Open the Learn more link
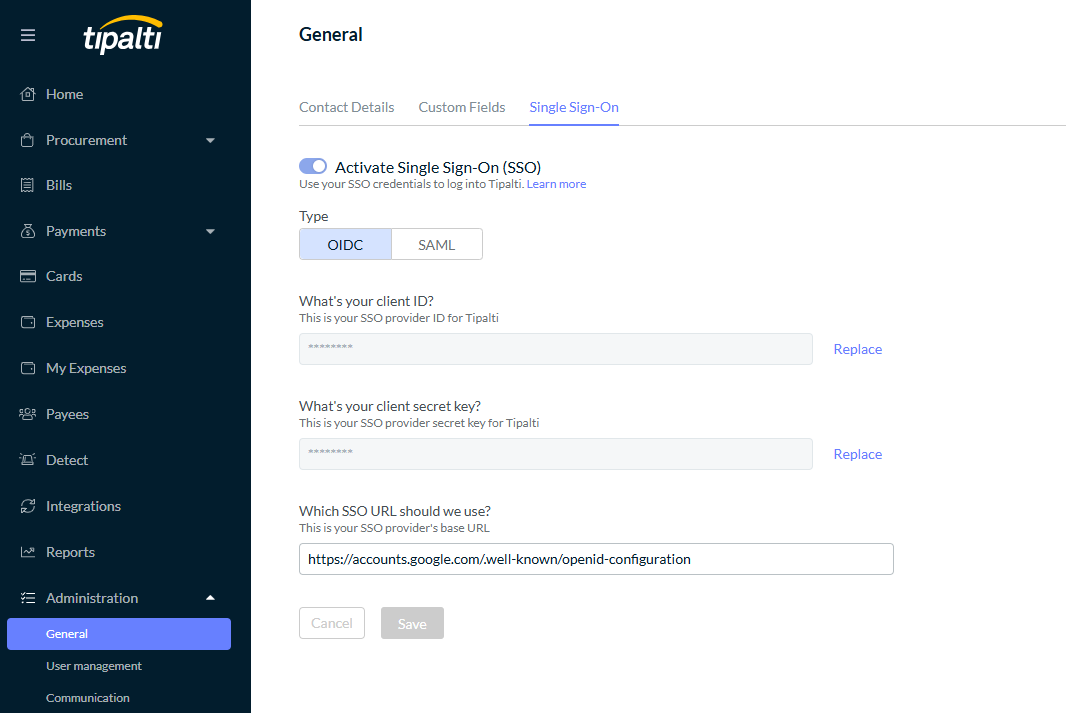The height and width of the screenshot is (713, 1066). (556, 183)
